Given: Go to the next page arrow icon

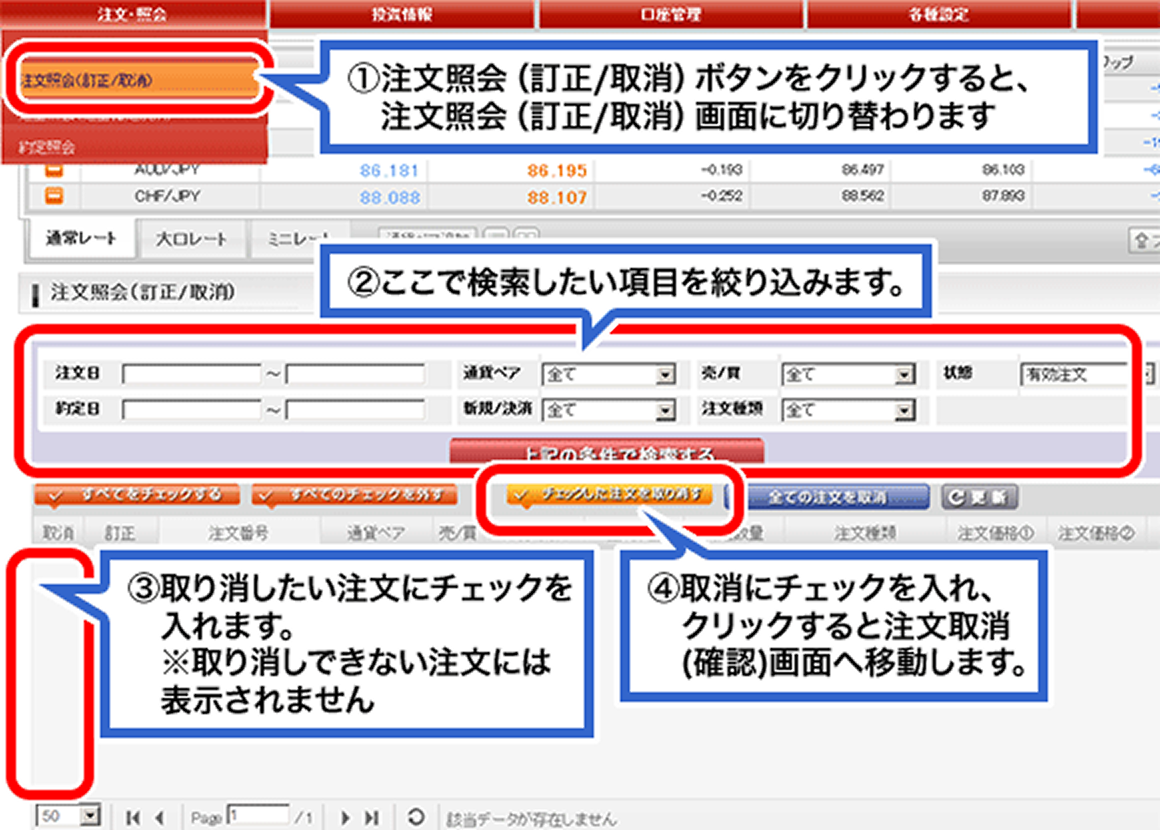Looking at the screenshot, I should pos(344,816).
